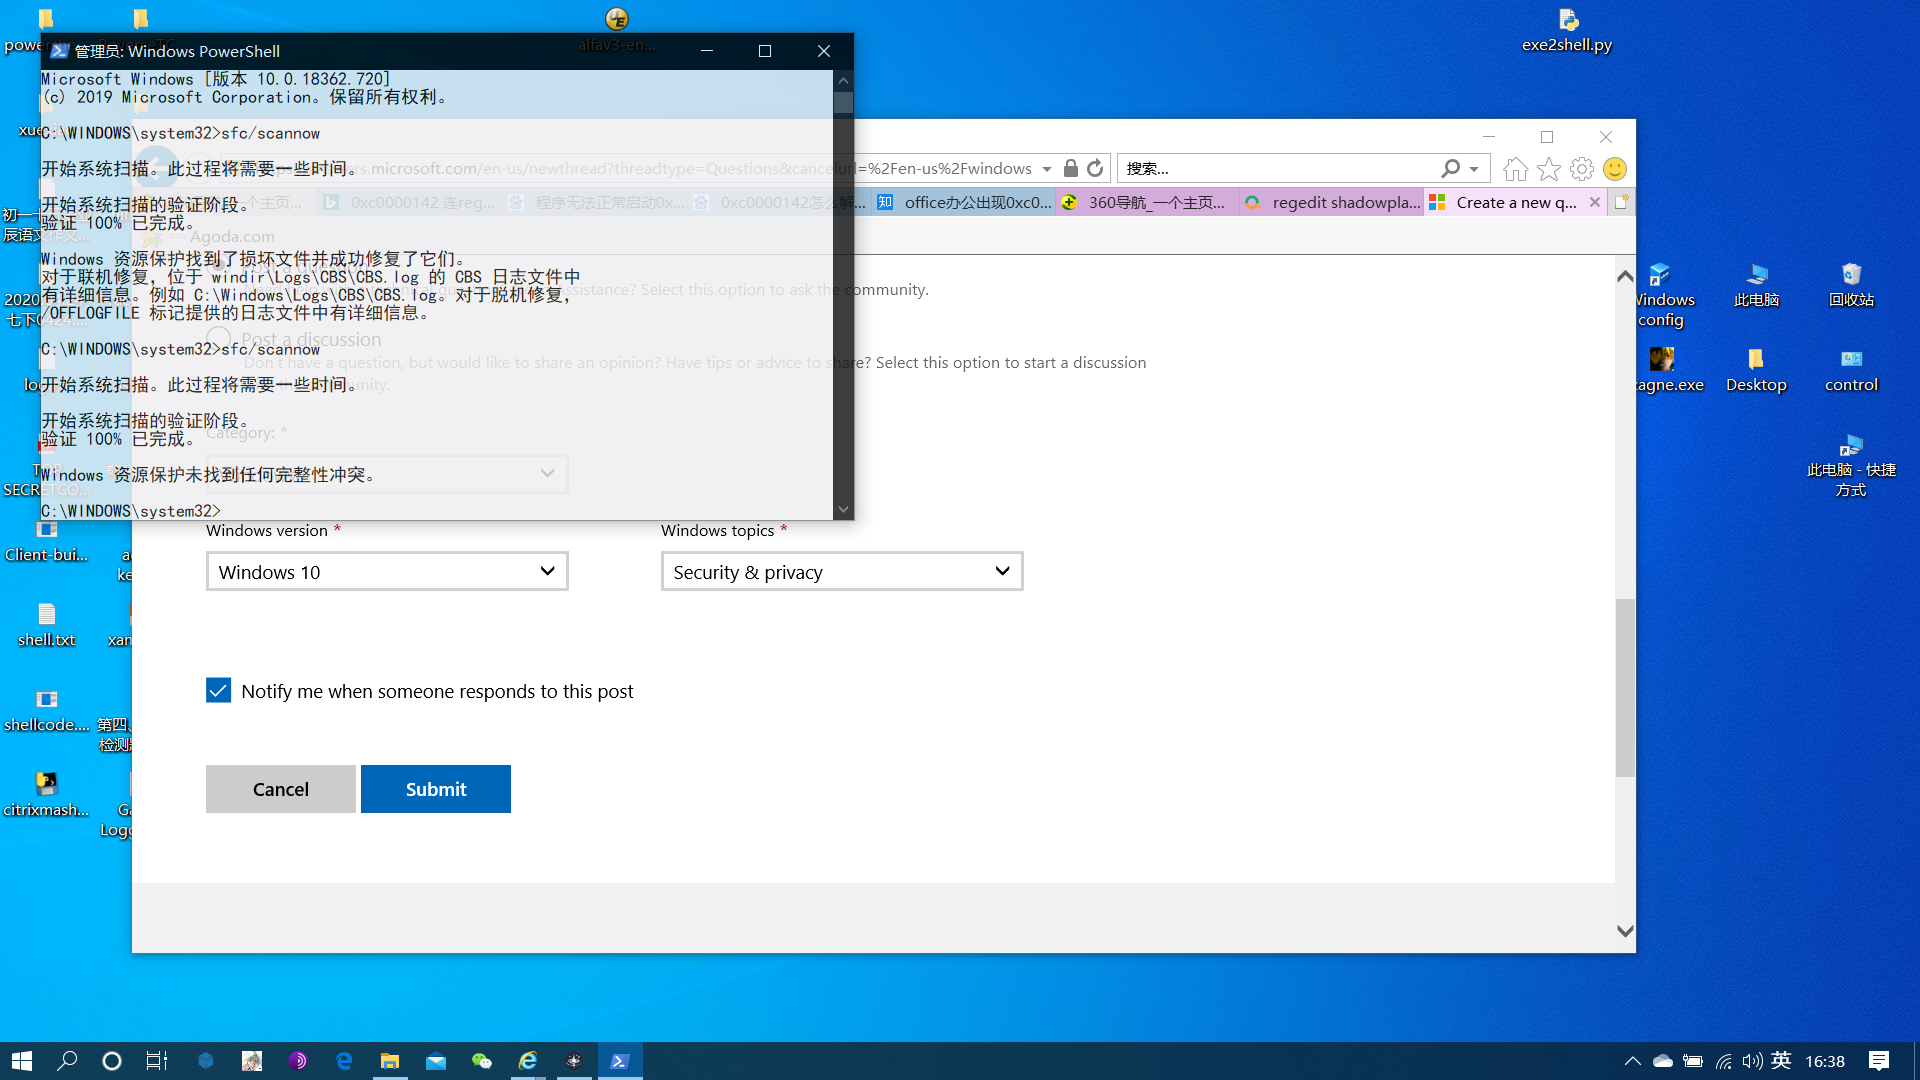The height and width of the screenshot is (1080, 1920).
Task: Click the 英 input method indicator
Action: (x=1781, y=1061)
